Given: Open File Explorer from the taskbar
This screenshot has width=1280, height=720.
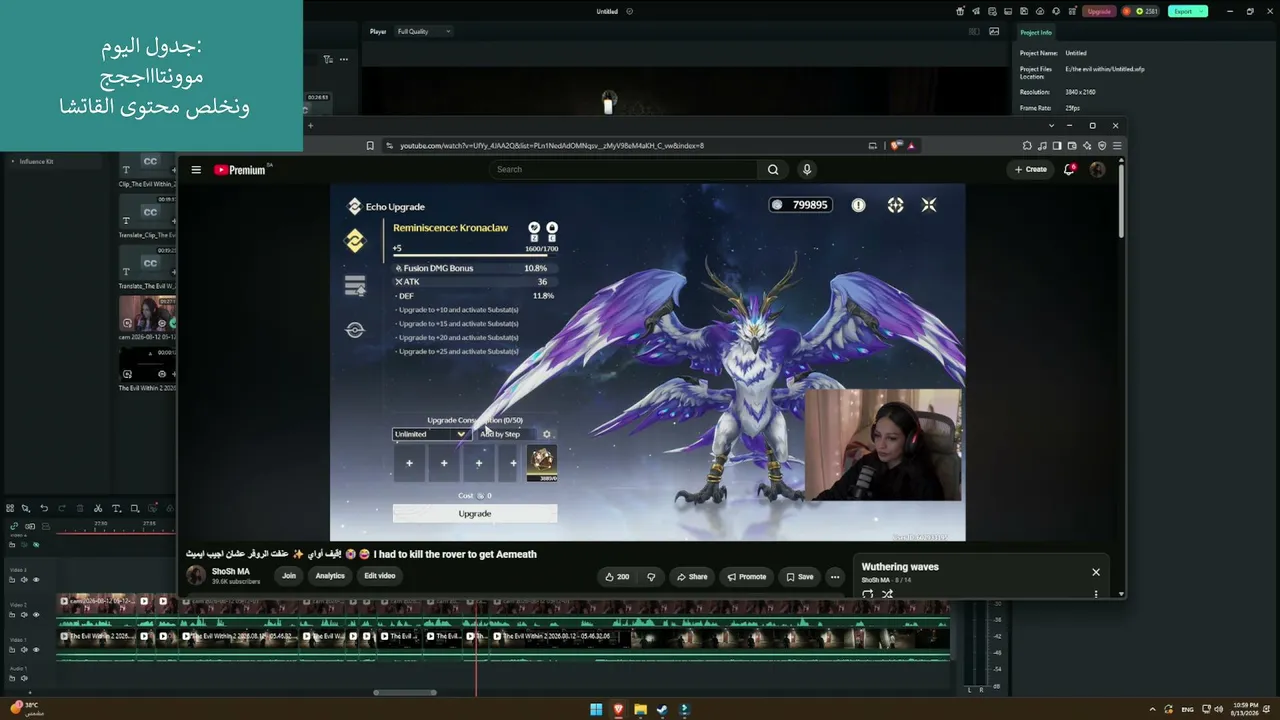Looking at the screenshot, I should pos(640,710).
